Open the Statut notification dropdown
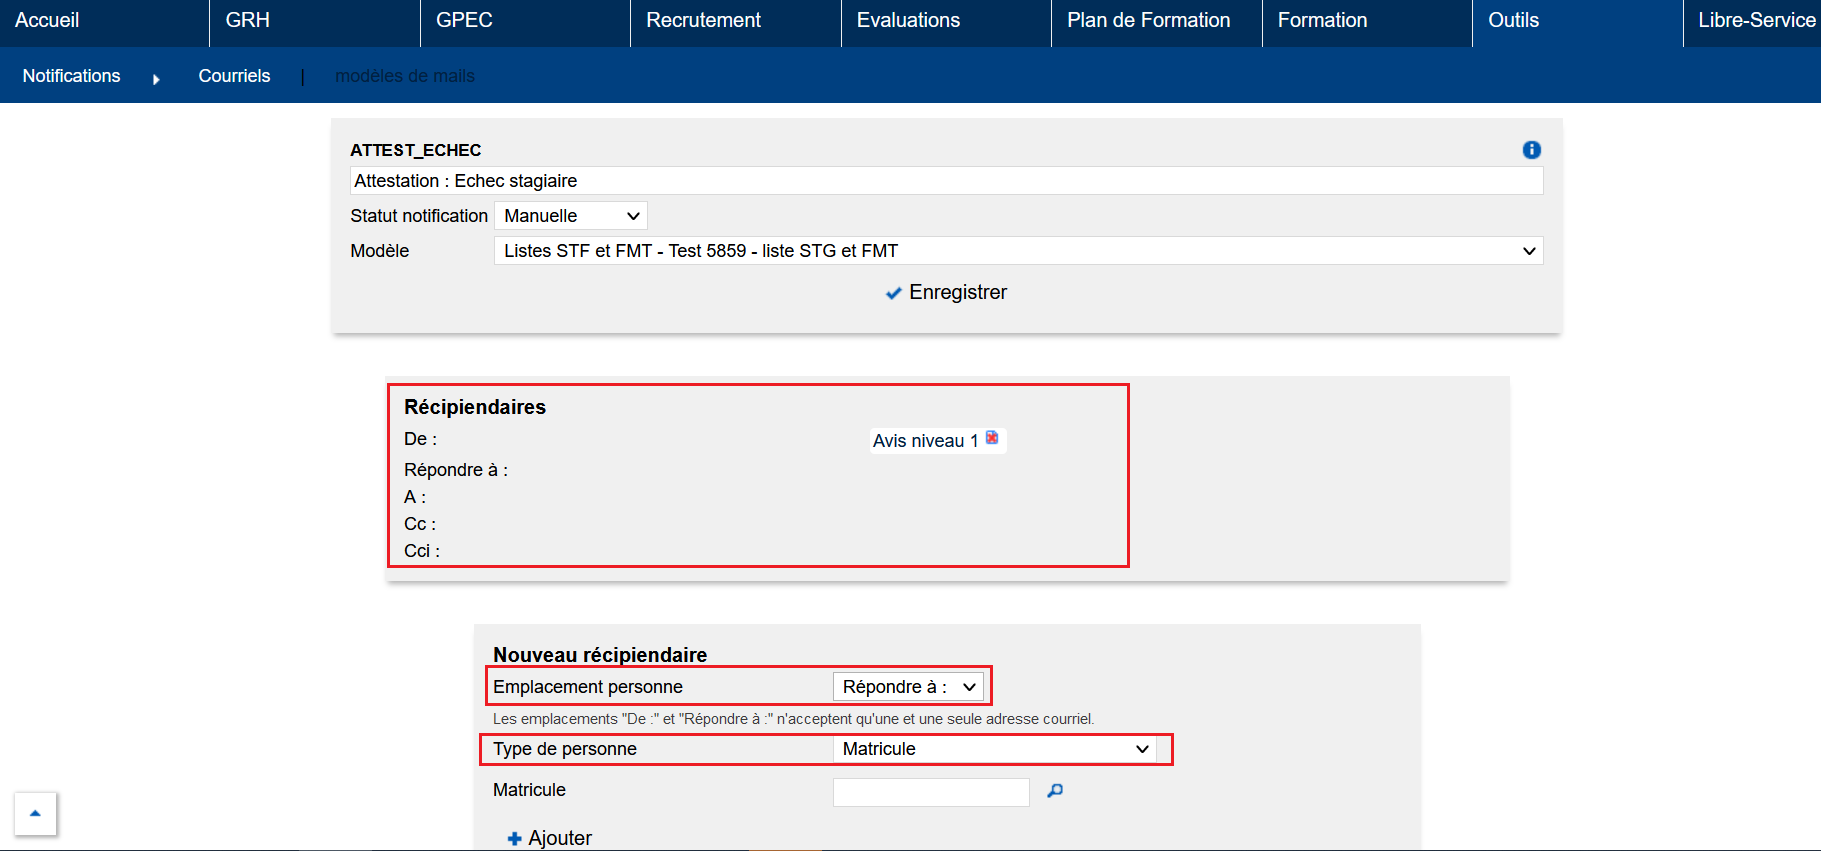The height and width of the screenshot is (851, 1821). click(x=570, y=216)
